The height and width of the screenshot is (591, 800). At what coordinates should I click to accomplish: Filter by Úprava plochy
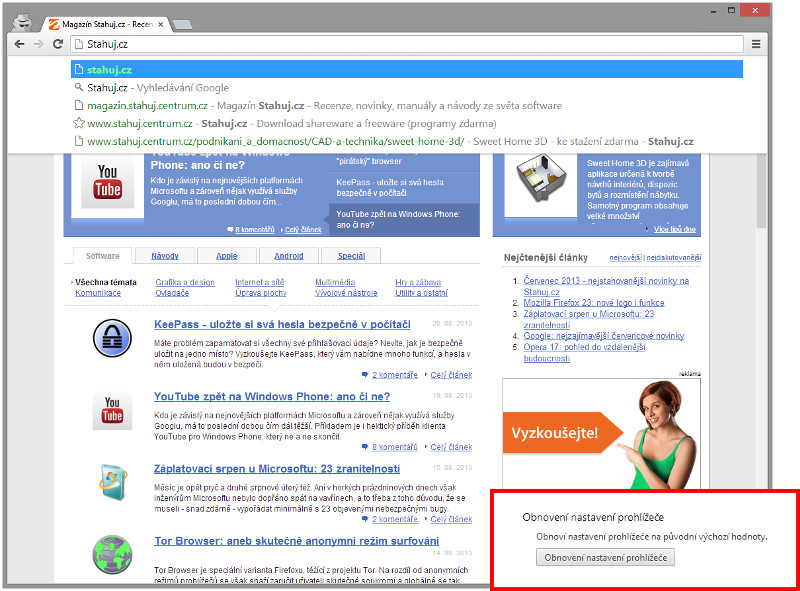click(x=261, y=293)
